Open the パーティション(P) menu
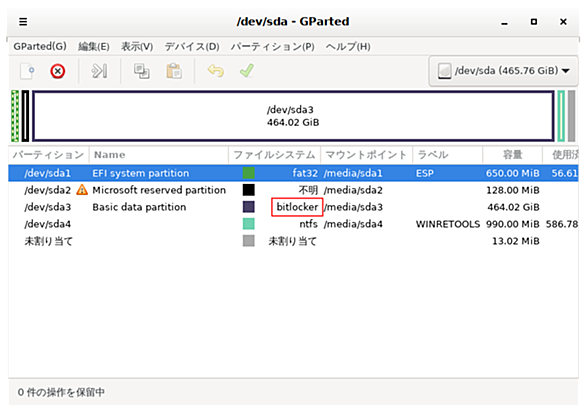586x413 pixels. [272, 46]
